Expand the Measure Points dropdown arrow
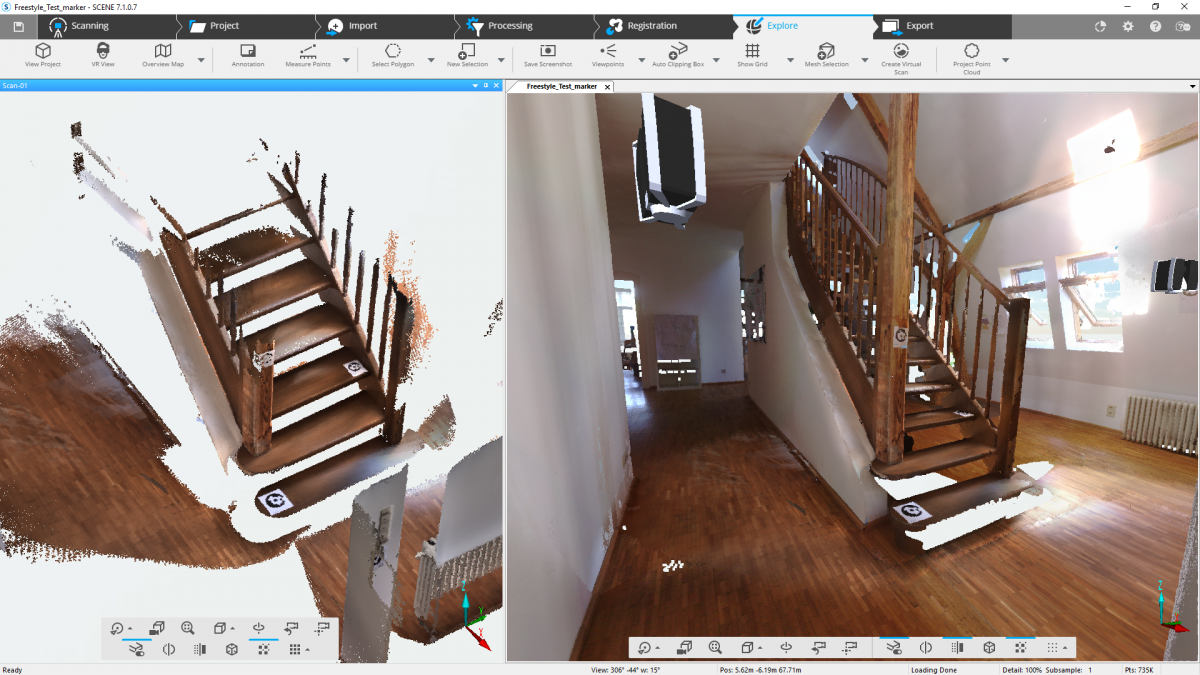This screenshot has width=1200, height=675. 346,60
